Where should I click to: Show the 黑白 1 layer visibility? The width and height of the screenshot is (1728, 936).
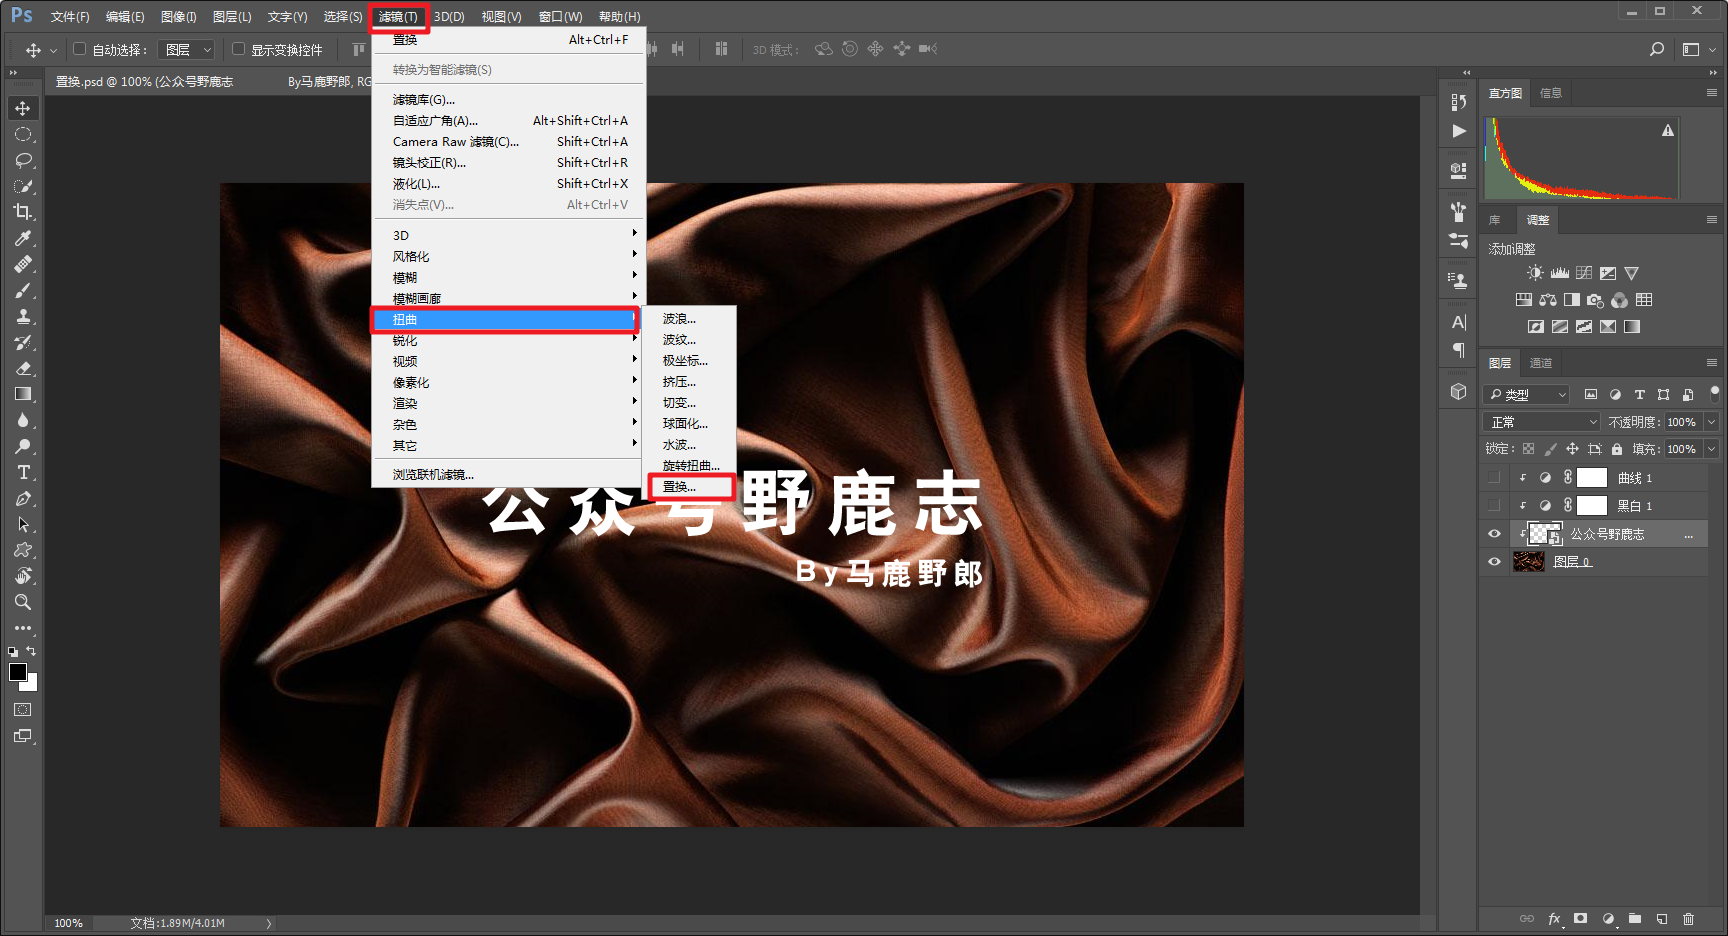[x=1495, y=506]
